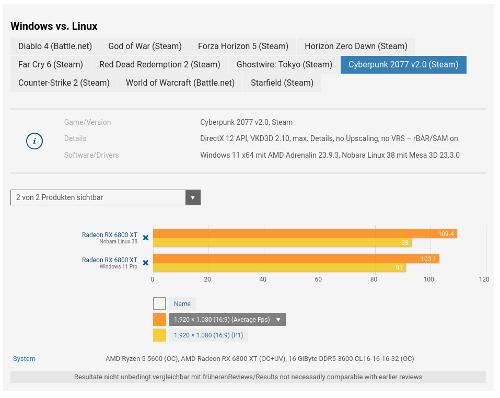Click the Nobara Linux Radeon RX 6800 XT link

109,235
